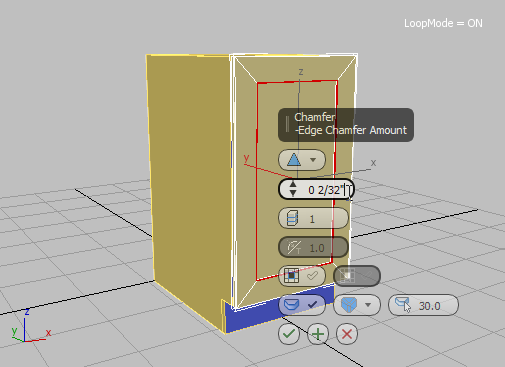Click the down arrow of the chamfer amount spinner
Viewport: 505px width, 367px height.
[x=293, y=193]
